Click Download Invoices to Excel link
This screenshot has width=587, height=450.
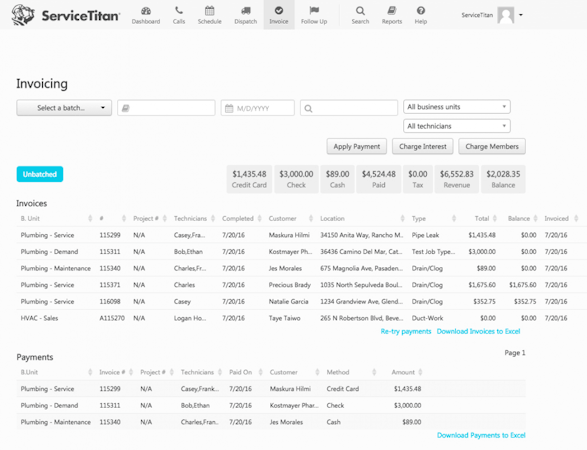point(478,331)
